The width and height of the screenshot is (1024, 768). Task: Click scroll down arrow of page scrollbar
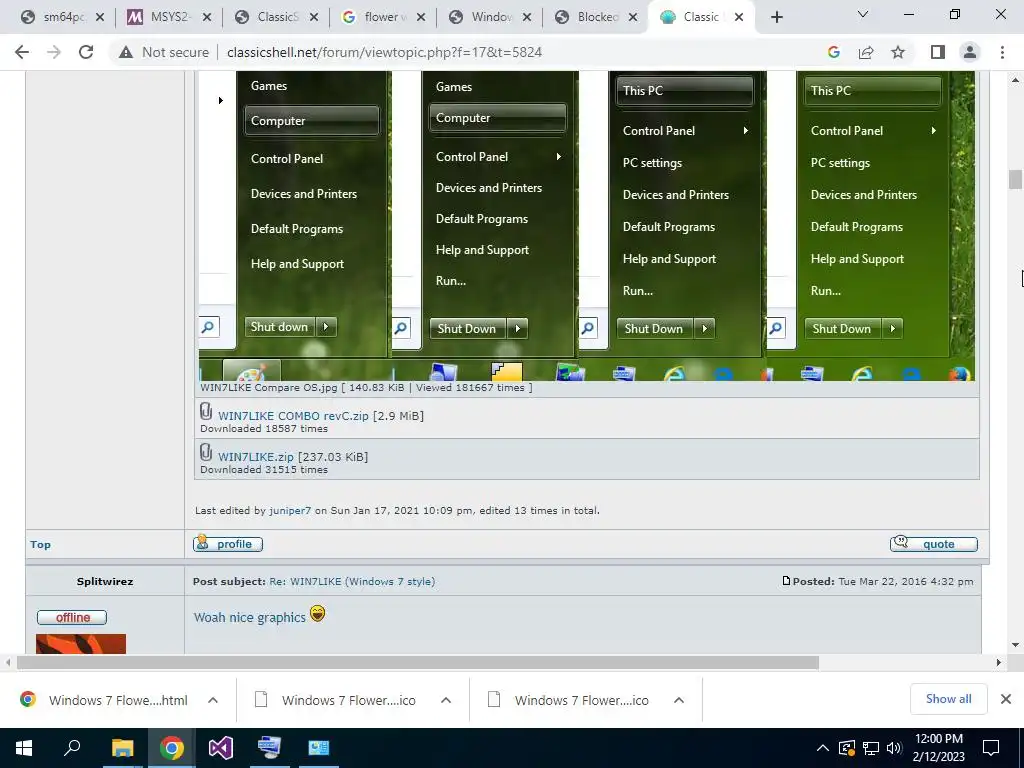[1015, 645]
